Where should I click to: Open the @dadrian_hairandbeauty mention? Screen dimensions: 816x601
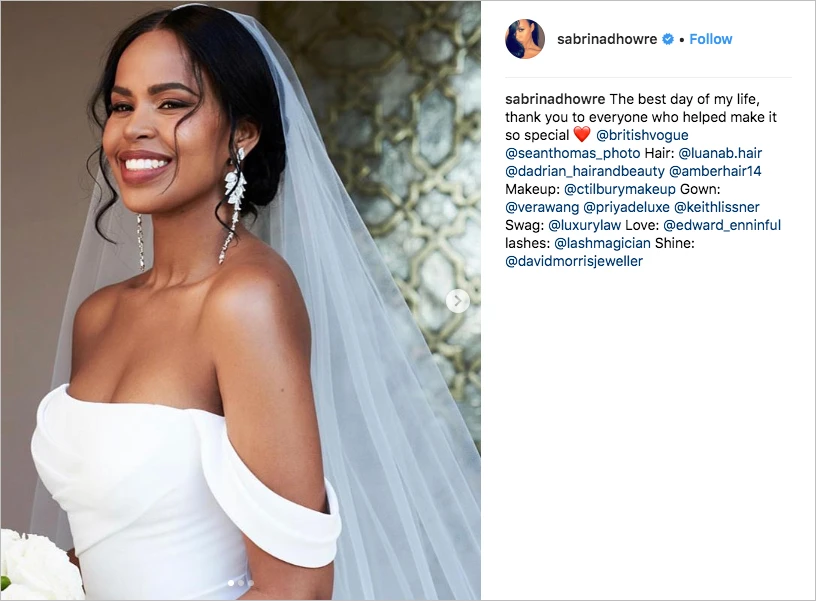[584, 171]
